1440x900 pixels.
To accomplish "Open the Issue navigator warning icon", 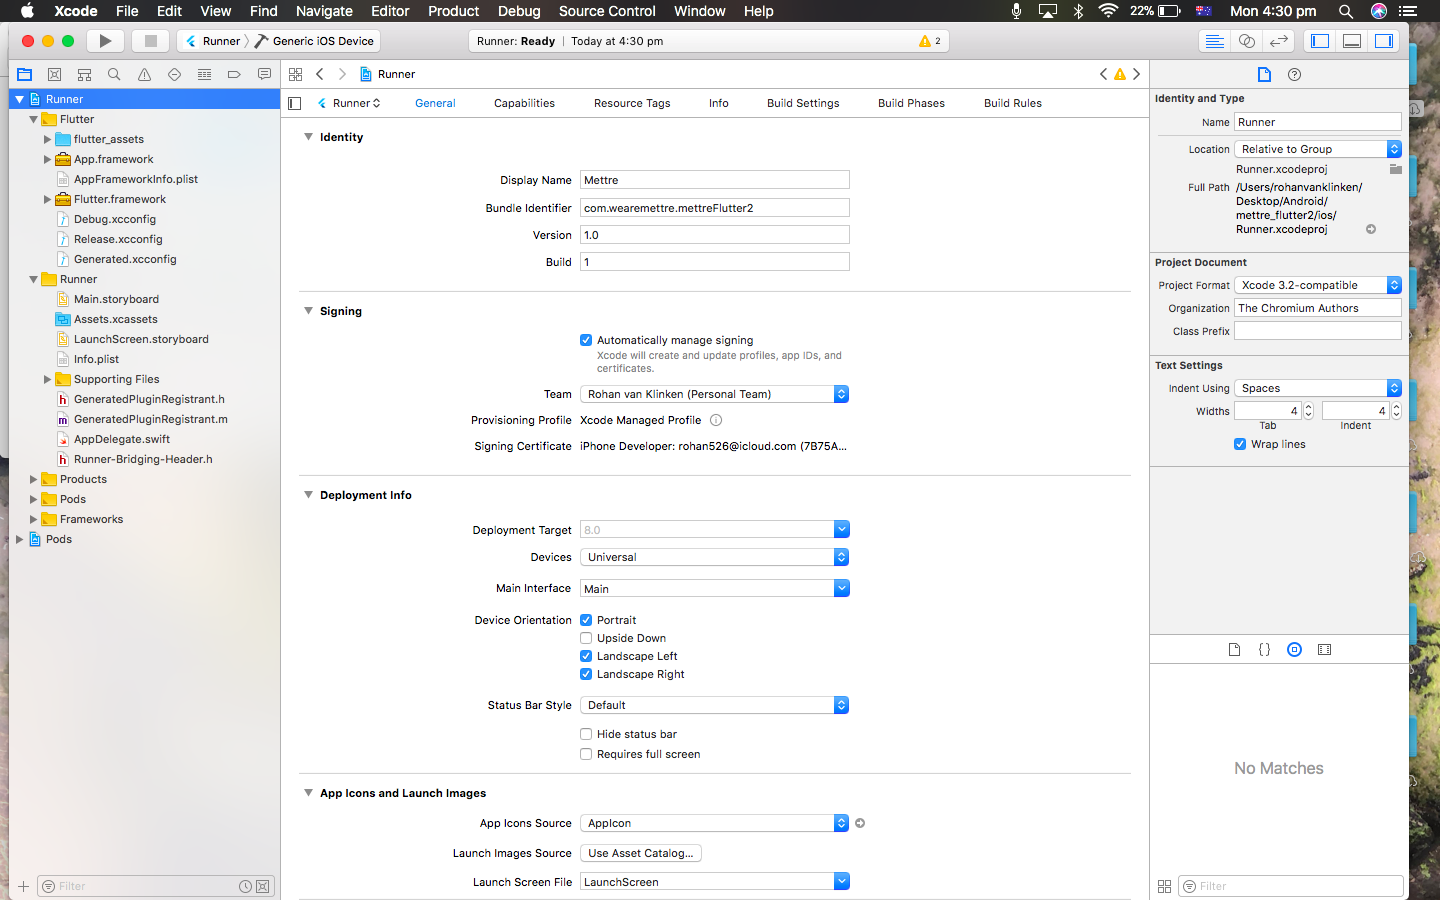I will click(144, 74).
